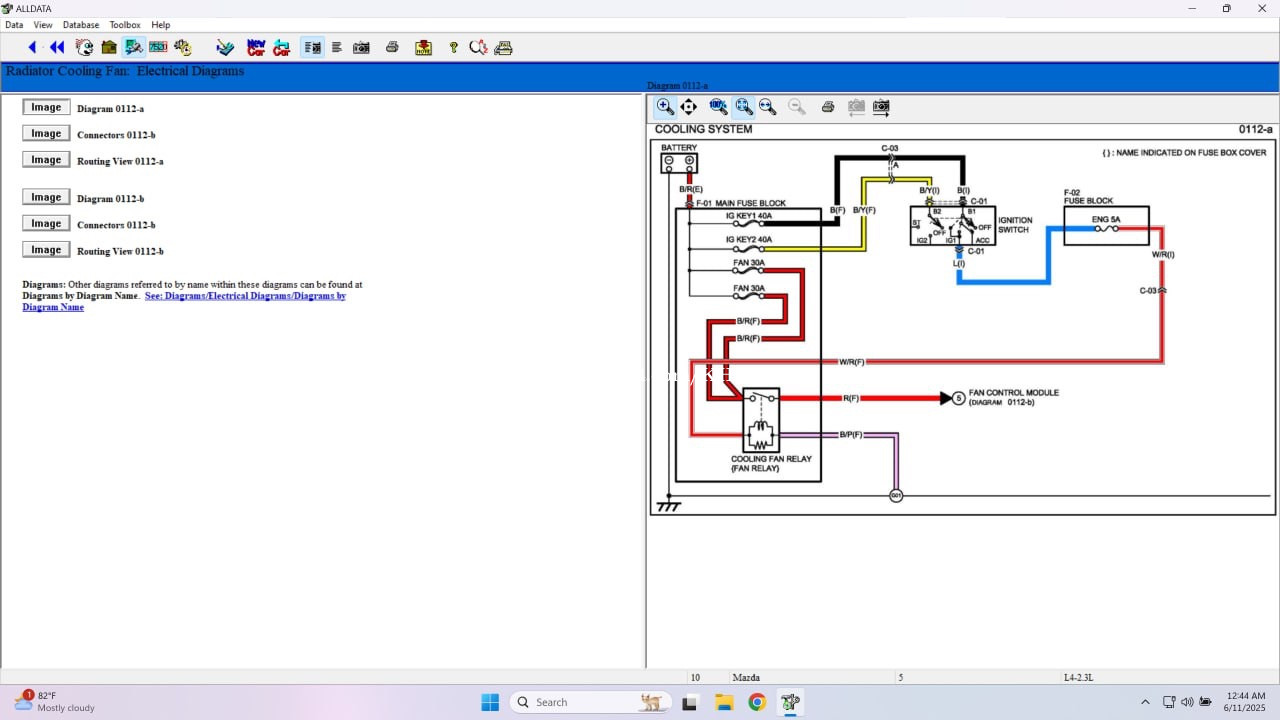Screen dimensions: 1280x720
Task: Click the house (home) toolbar icon
Action: (x=109, y=47)
